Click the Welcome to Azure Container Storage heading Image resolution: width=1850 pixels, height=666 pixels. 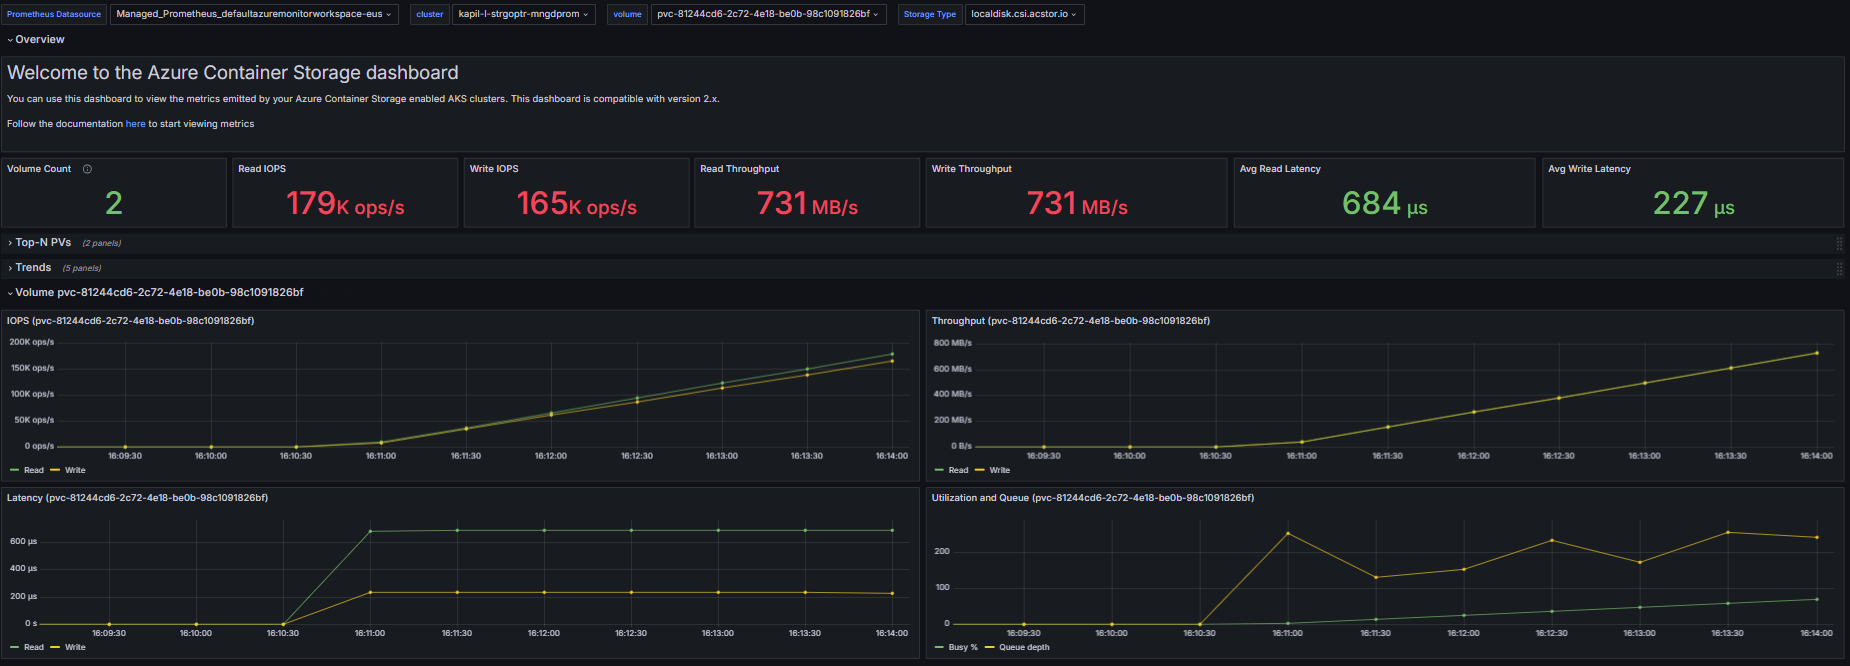click(233, 73)
